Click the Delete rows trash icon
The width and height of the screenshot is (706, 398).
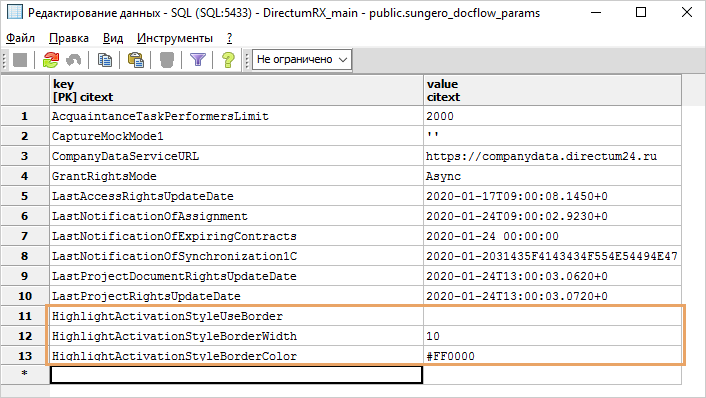coord(167,59)
